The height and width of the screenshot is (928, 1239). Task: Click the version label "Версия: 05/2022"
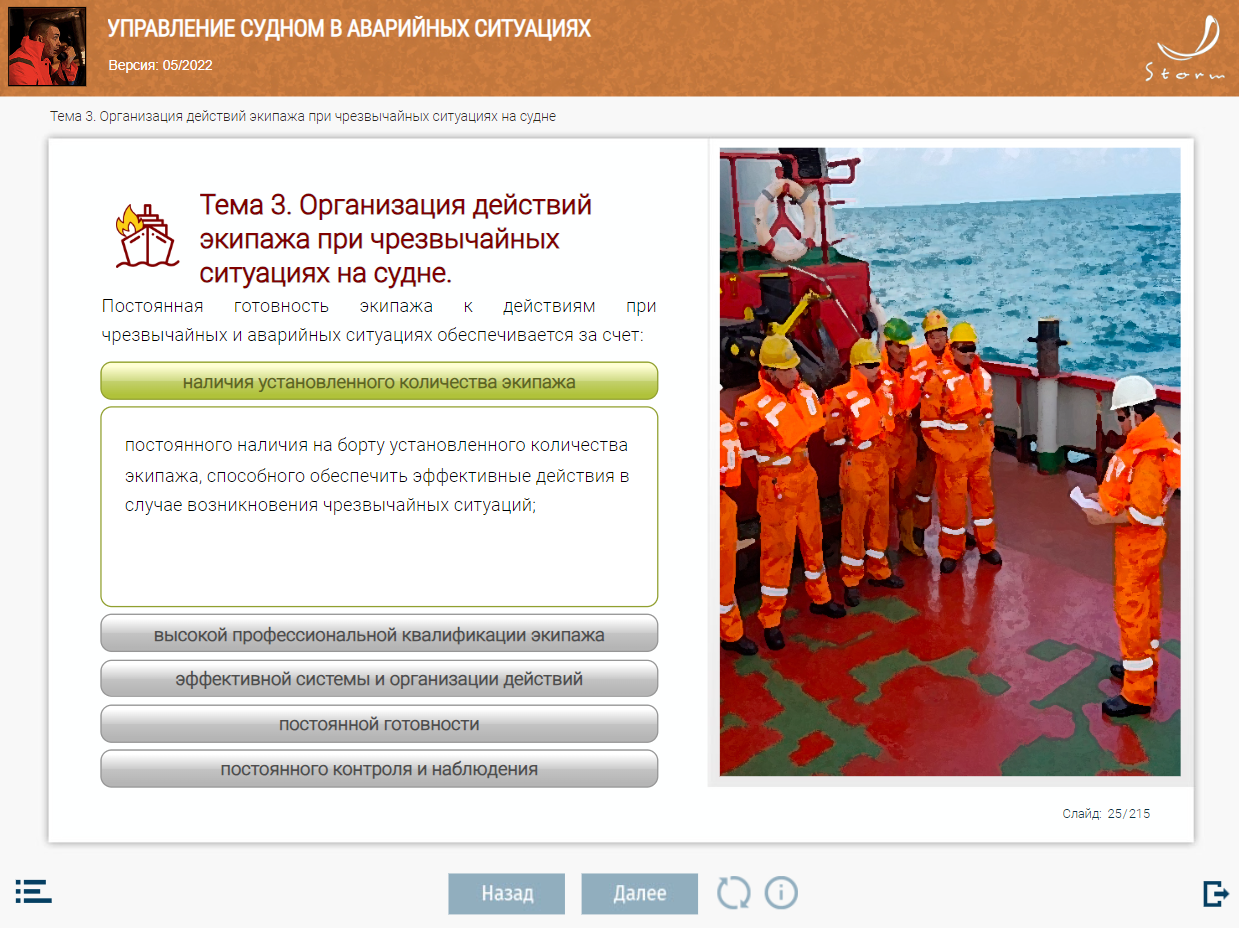[160, 65]
